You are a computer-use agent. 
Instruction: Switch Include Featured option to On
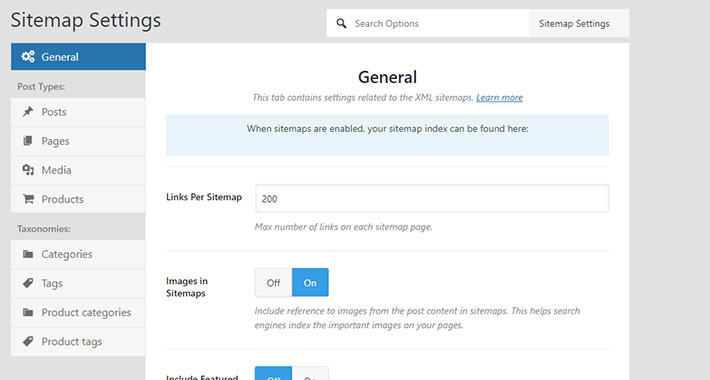pyautogui.click(x=310, y=374)
